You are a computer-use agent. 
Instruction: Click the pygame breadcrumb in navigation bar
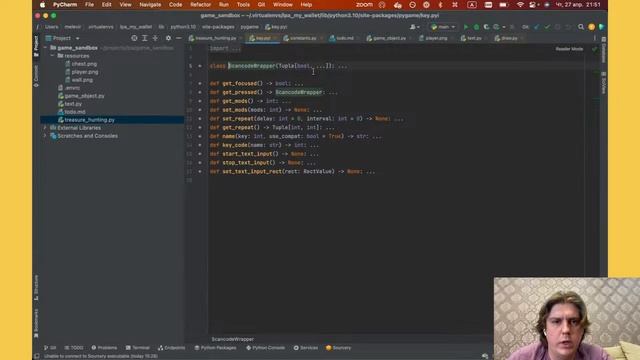pyautogui.click(x=249, y=27)
